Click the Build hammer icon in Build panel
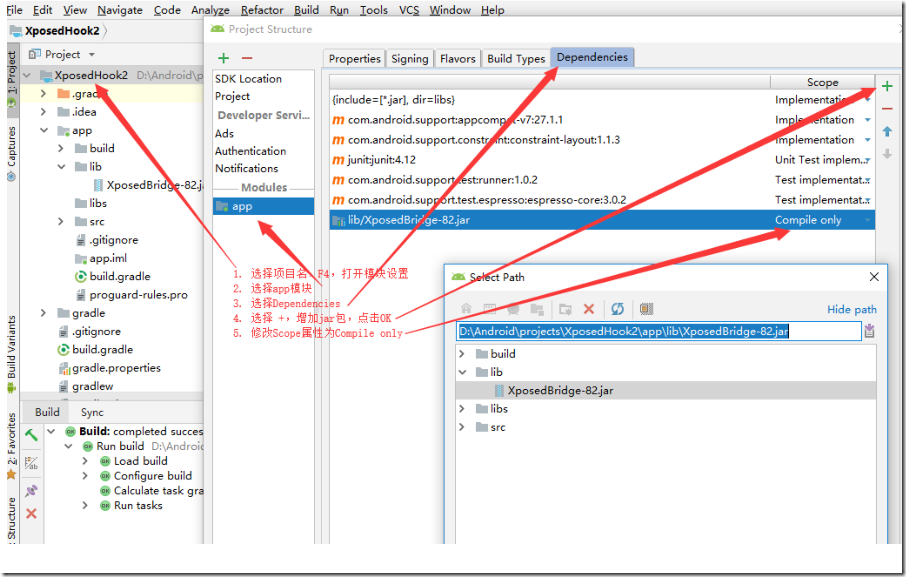 (x=32, y=435)
